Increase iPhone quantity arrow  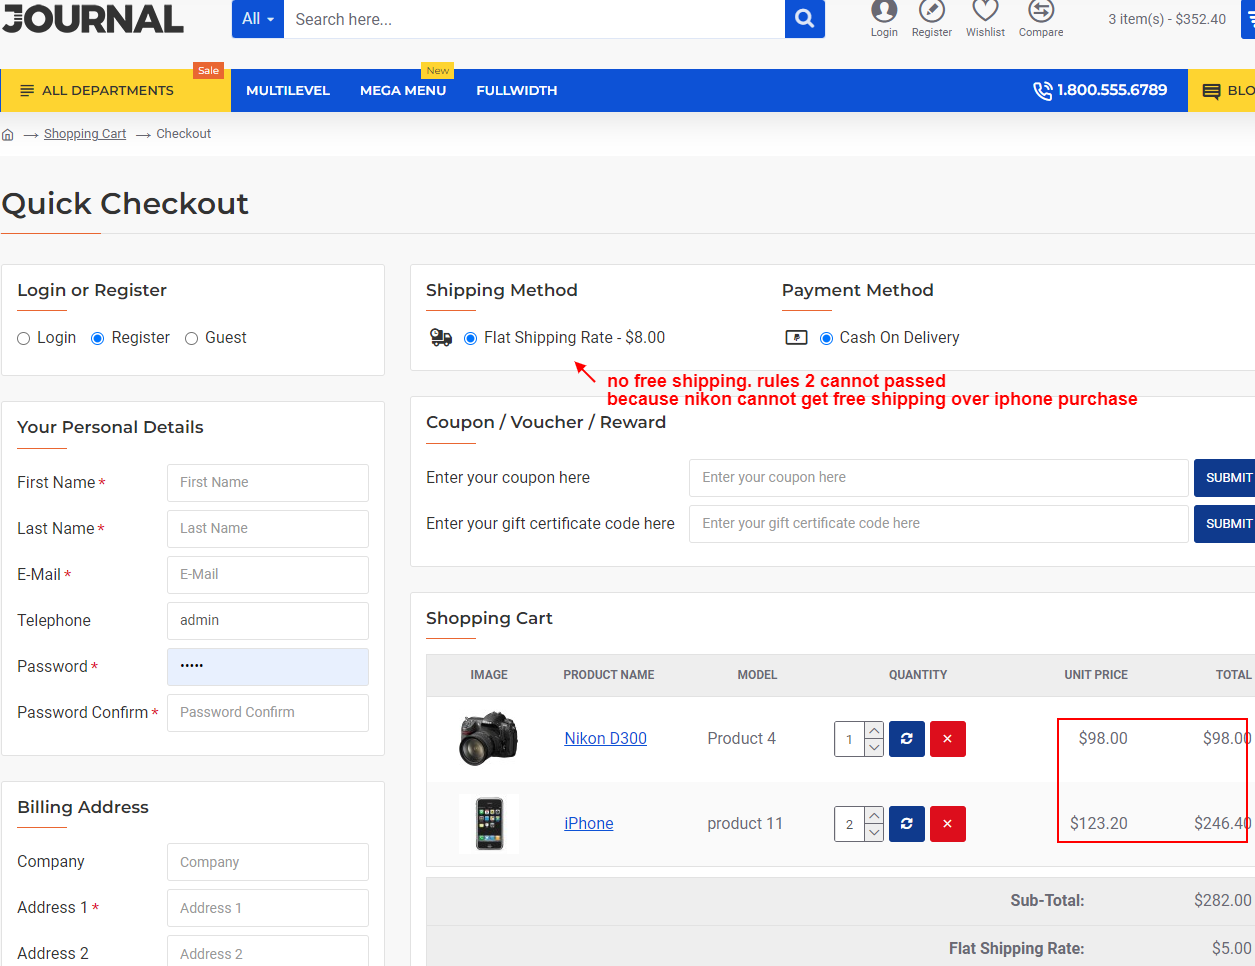[874, 815]
